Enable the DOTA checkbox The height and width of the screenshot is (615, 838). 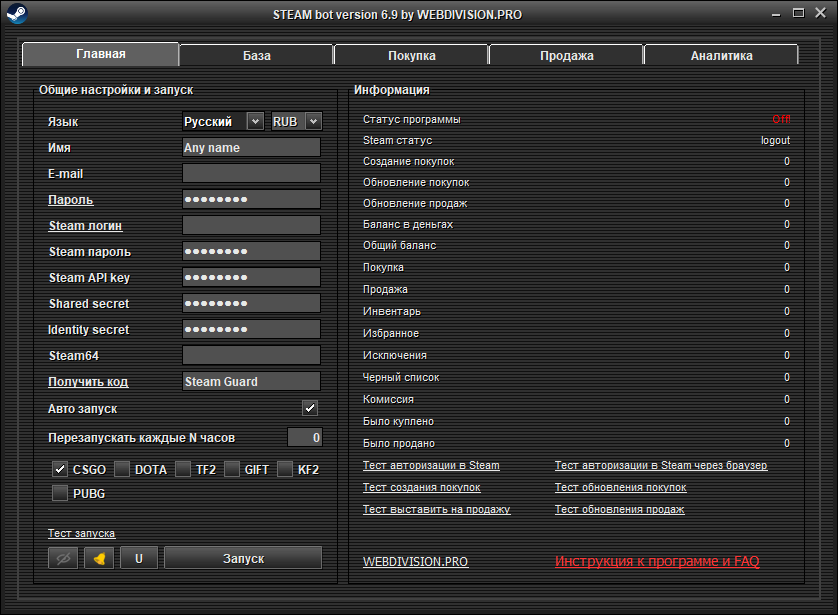click(122, 469)
